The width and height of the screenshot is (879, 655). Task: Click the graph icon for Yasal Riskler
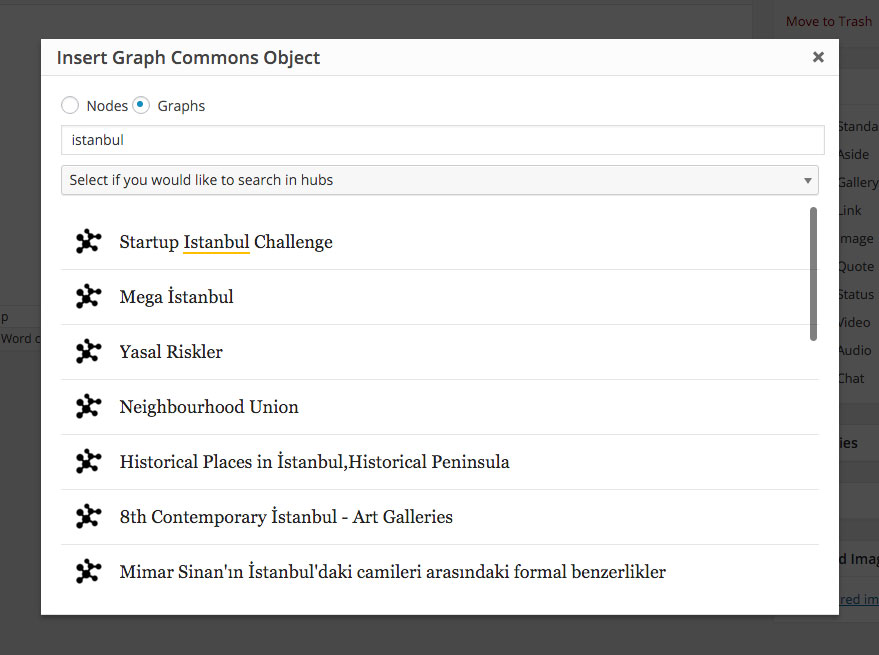88,351
